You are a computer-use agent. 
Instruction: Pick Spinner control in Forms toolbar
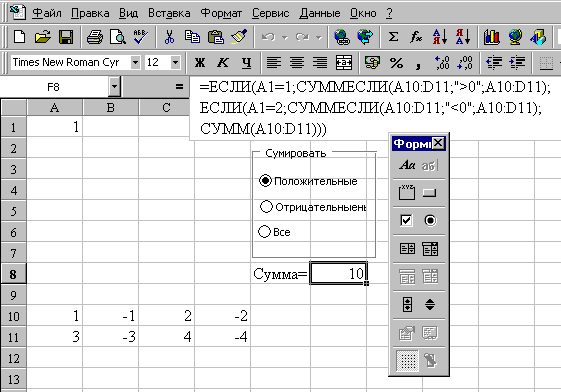point(430,304)
